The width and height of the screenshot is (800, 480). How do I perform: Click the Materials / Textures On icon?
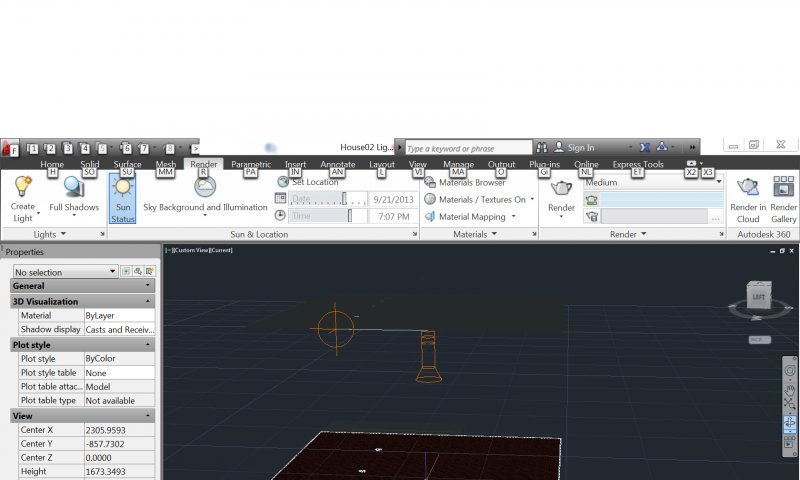[x=430, y=199]
